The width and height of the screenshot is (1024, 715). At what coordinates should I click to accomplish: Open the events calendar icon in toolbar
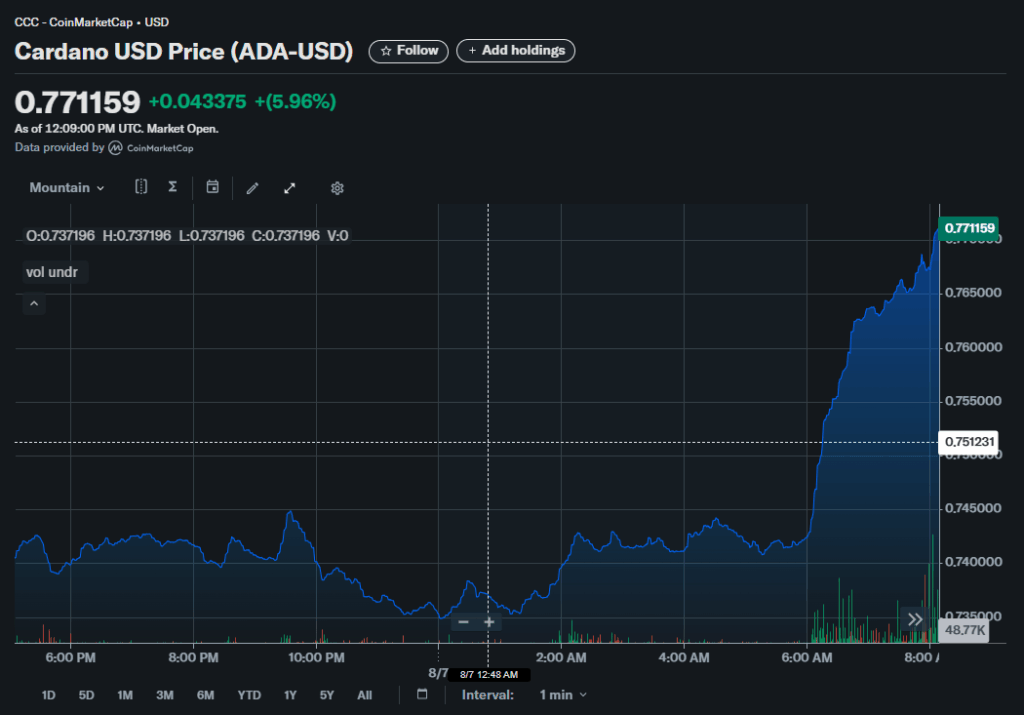213,187
